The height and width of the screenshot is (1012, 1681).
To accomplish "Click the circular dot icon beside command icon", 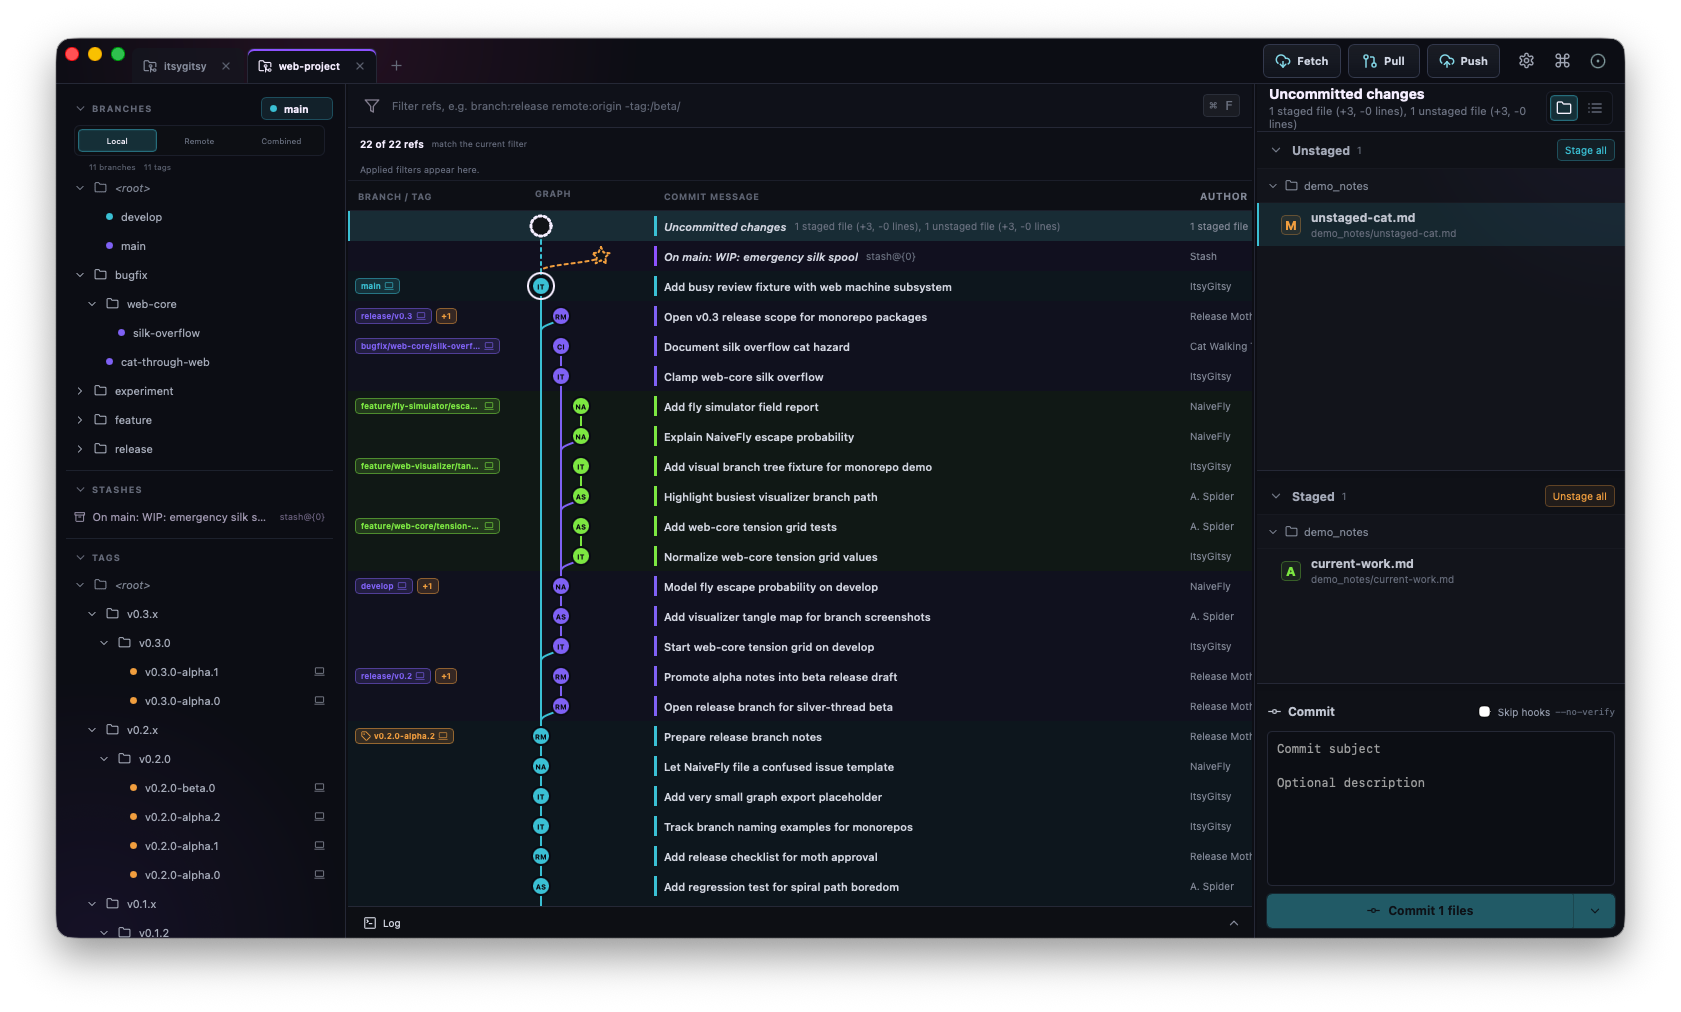I will pyautogui.click(x=1598, y=61).
